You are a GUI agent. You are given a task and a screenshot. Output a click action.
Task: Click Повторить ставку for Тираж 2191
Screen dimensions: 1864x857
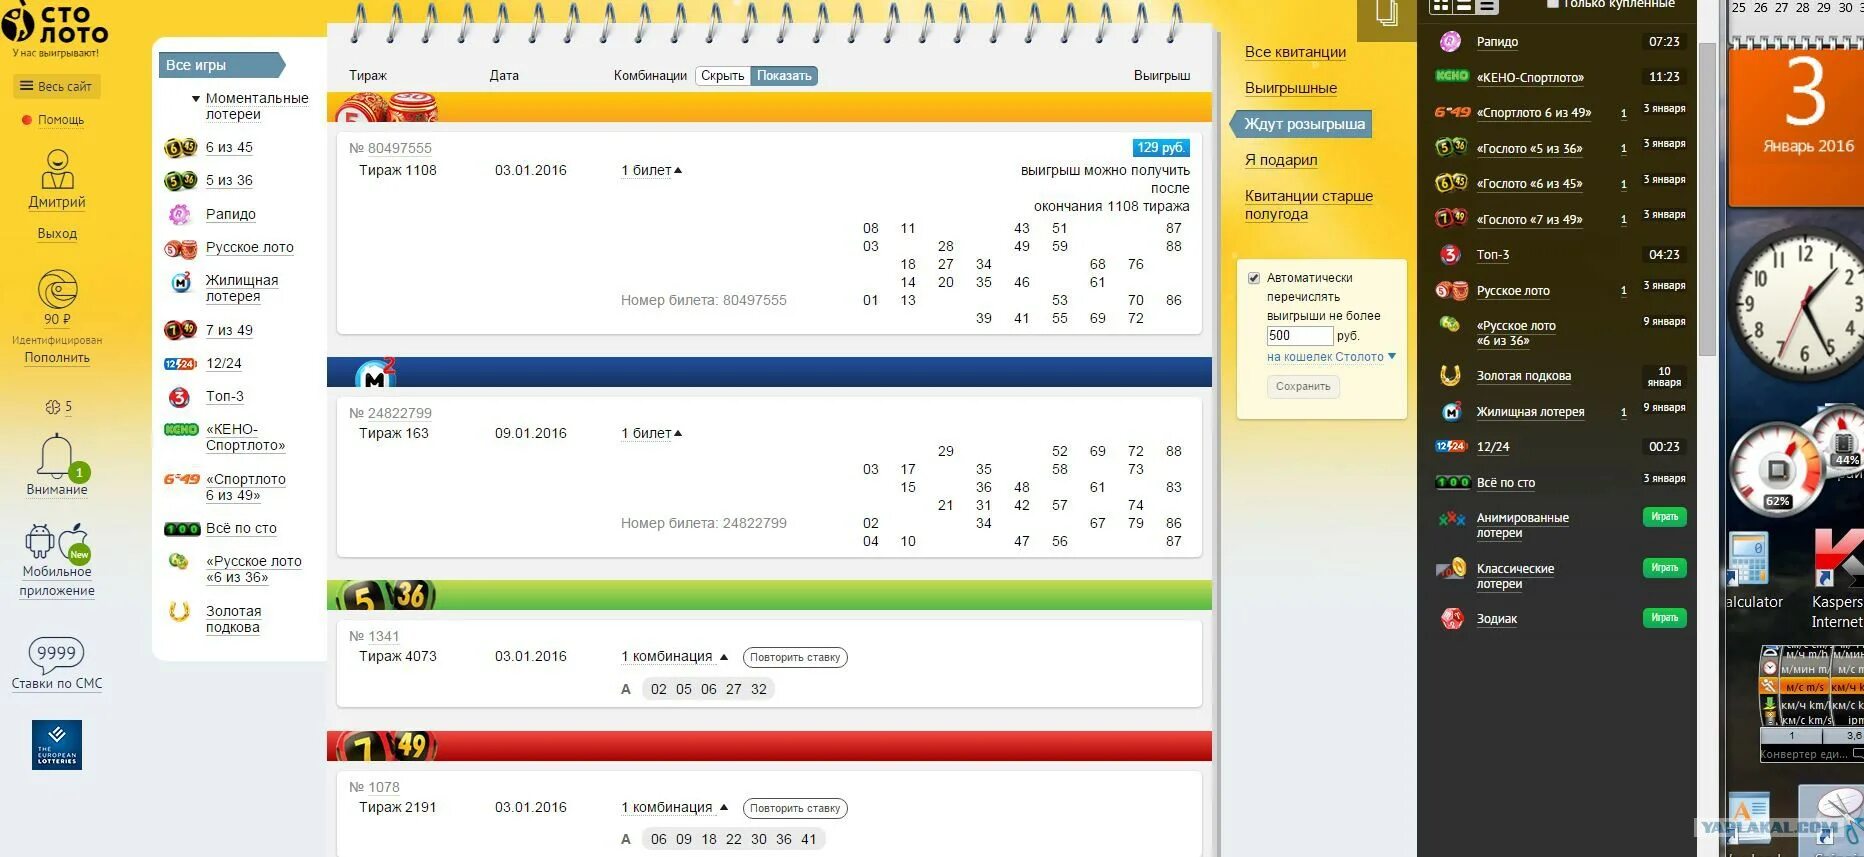pos(795,809)
